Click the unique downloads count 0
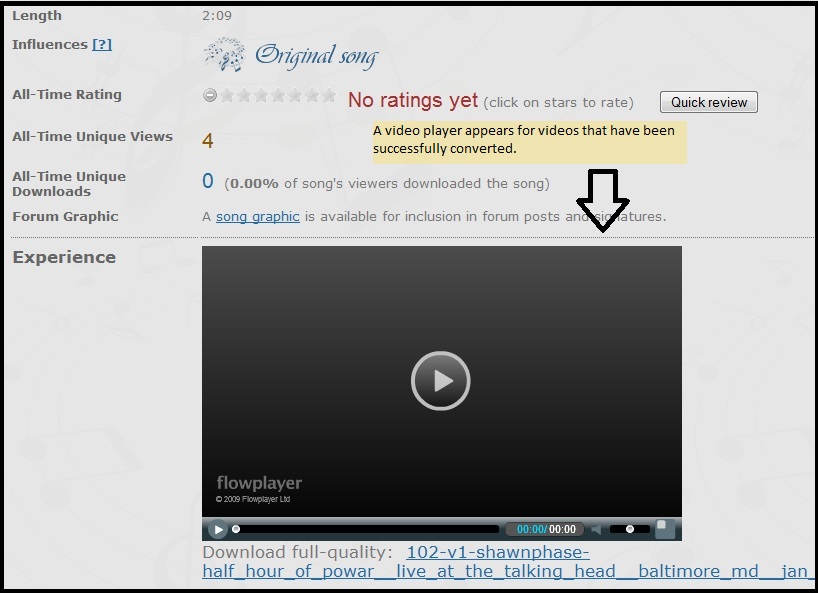 (208, 181)
